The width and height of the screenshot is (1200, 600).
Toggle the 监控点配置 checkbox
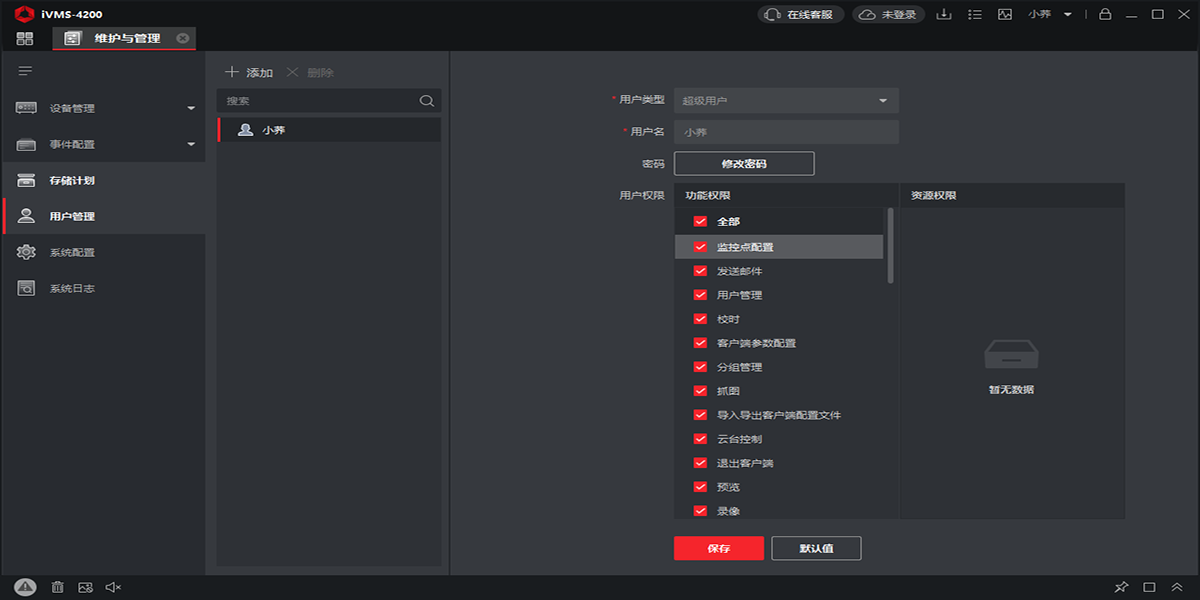[700, 247]
